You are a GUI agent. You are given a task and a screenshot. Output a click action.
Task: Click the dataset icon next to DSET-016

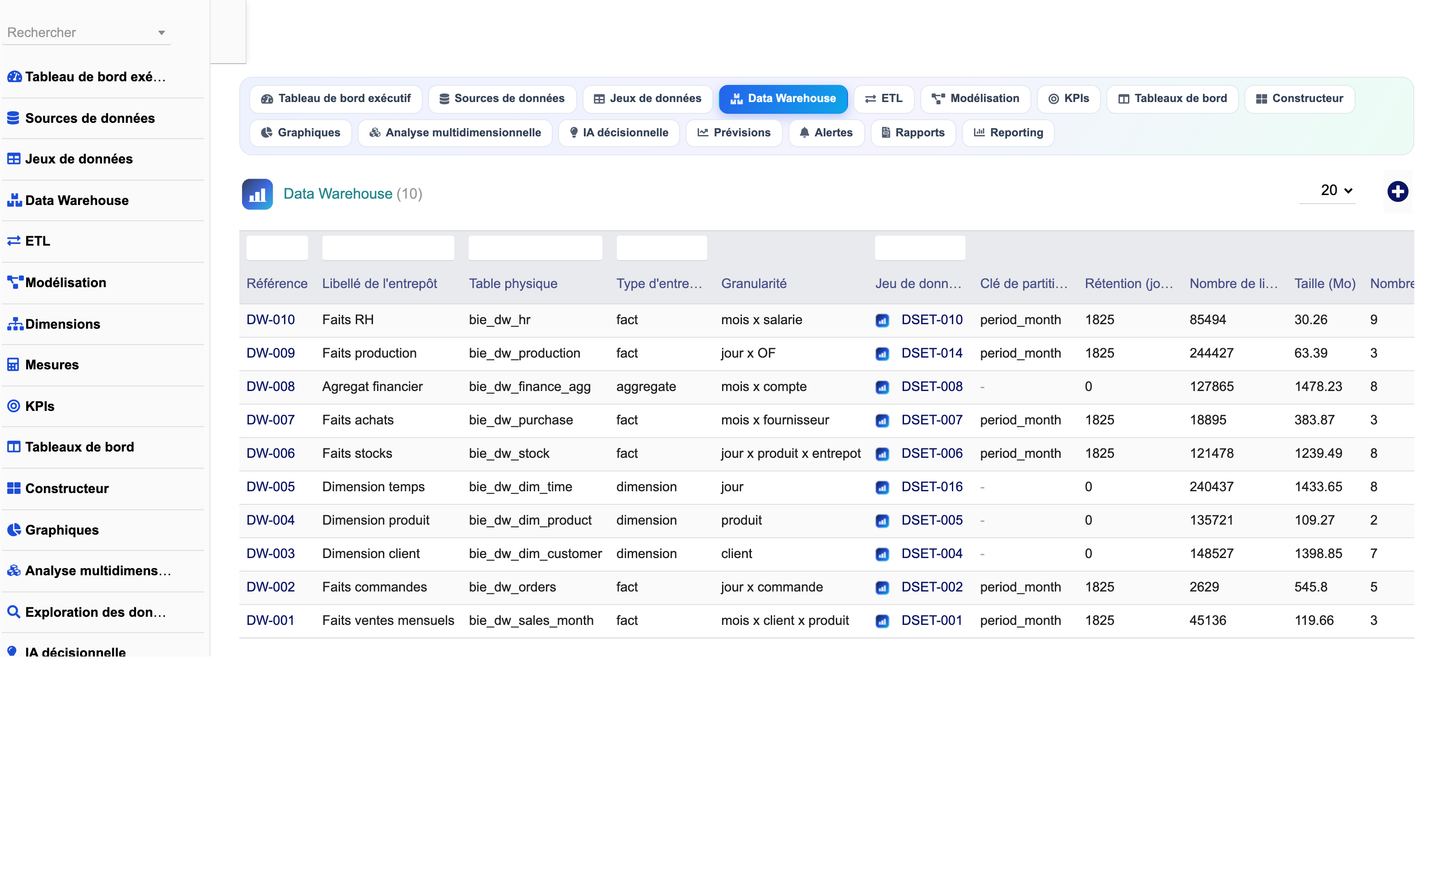coord(882,488)
